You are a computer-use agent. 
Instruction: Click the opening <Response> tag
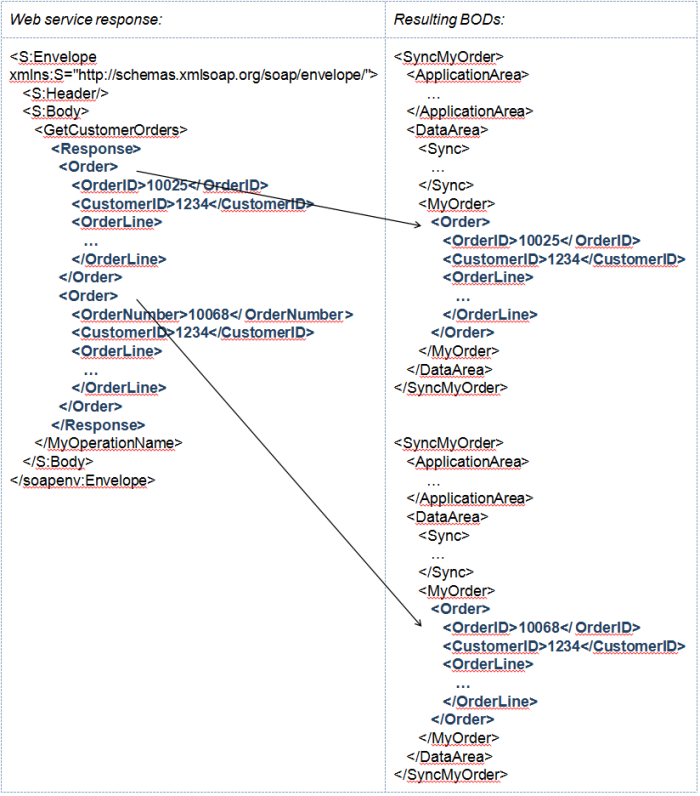tap(96, 148)
